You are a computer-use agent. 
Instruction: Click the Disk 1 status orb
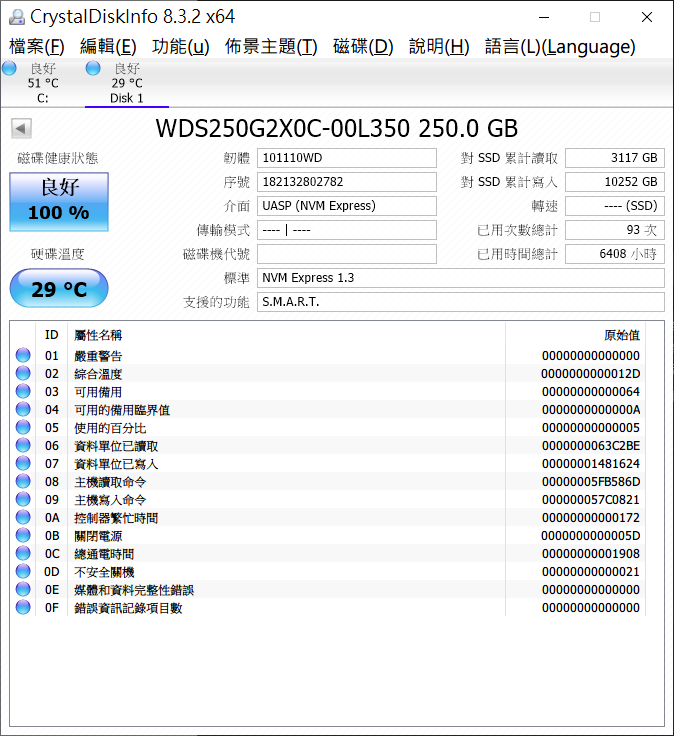[x=93, y=69]
